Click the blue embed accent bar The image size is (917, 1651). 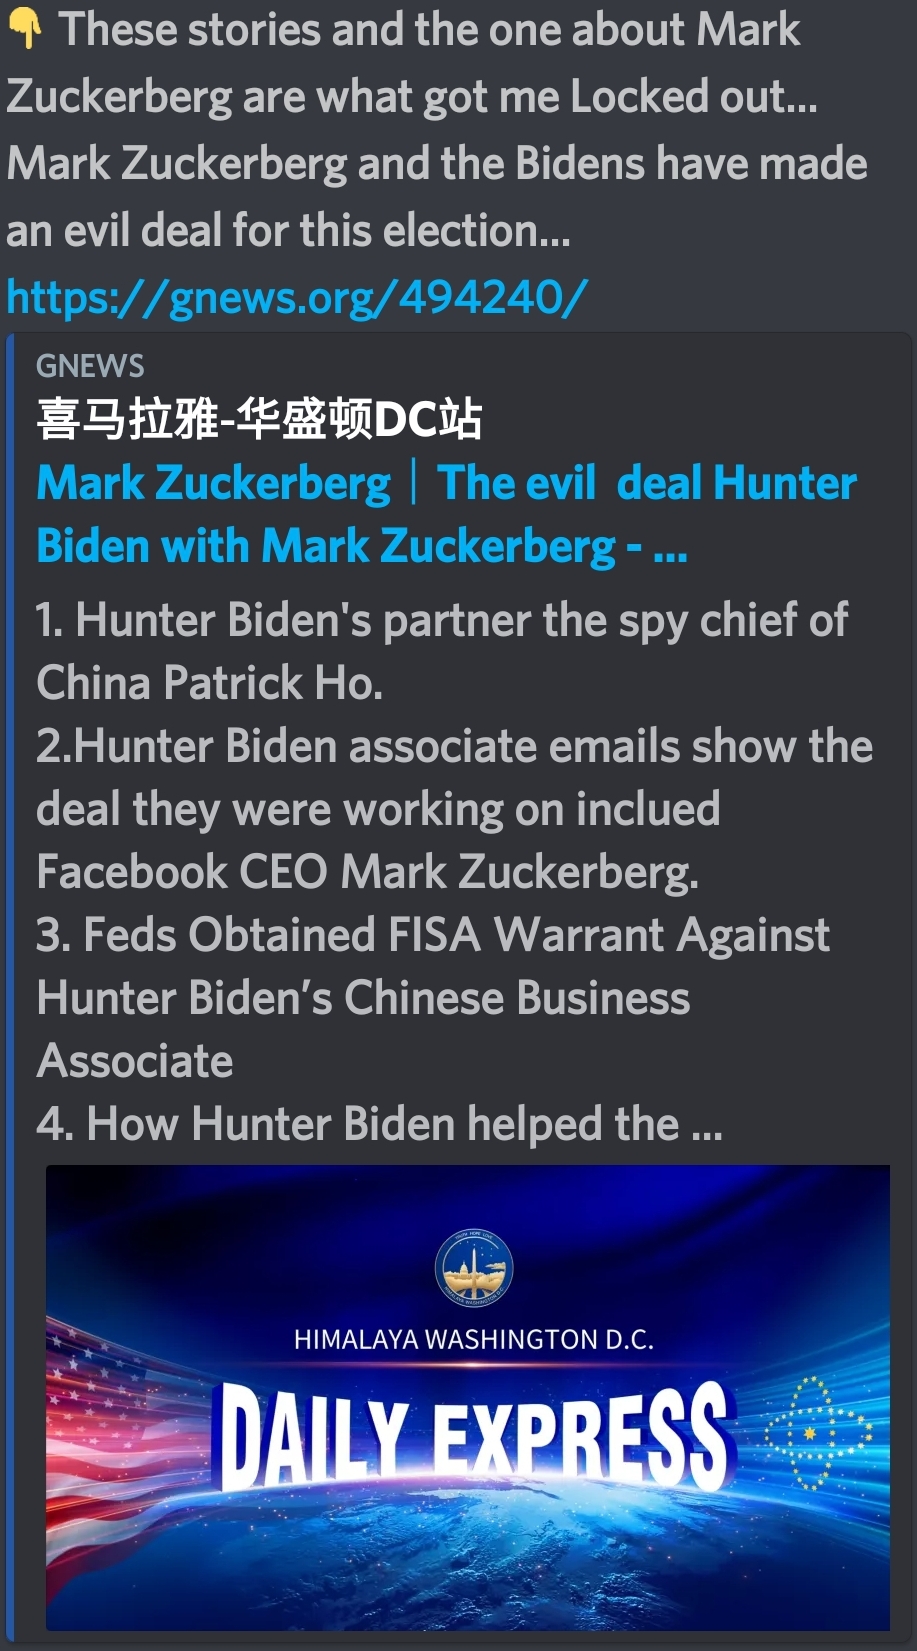pyautogui.click(x=11, y=990)
